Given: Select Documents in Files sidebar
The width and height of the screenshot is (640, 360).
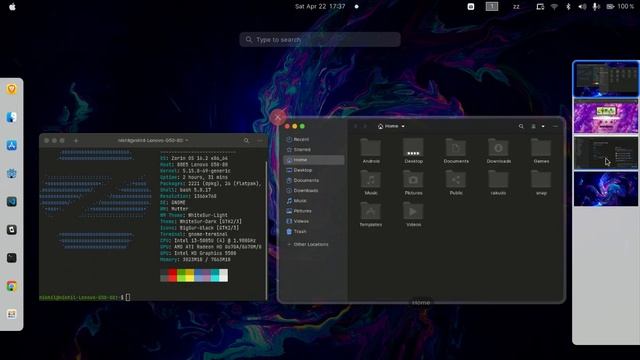Looking at the screenshot, I should (x=313, y=180).
